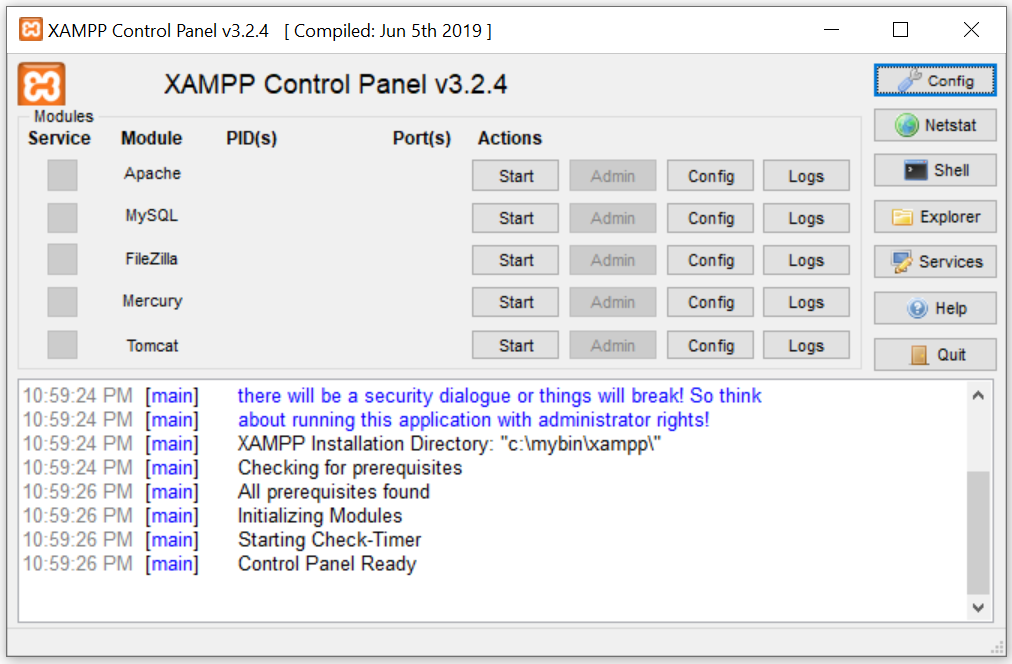This screenshot has width=1012, height=664.
Task: Launch the Shell terminal button
Action: [935, 170]
